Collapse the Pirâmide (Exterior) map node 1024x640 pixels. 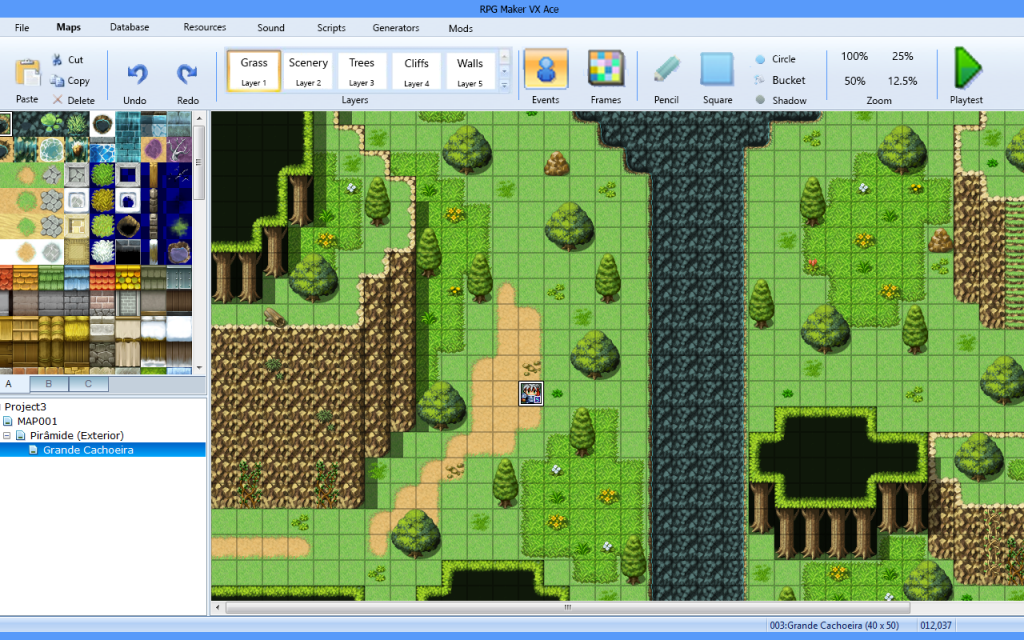click(7, 436)
